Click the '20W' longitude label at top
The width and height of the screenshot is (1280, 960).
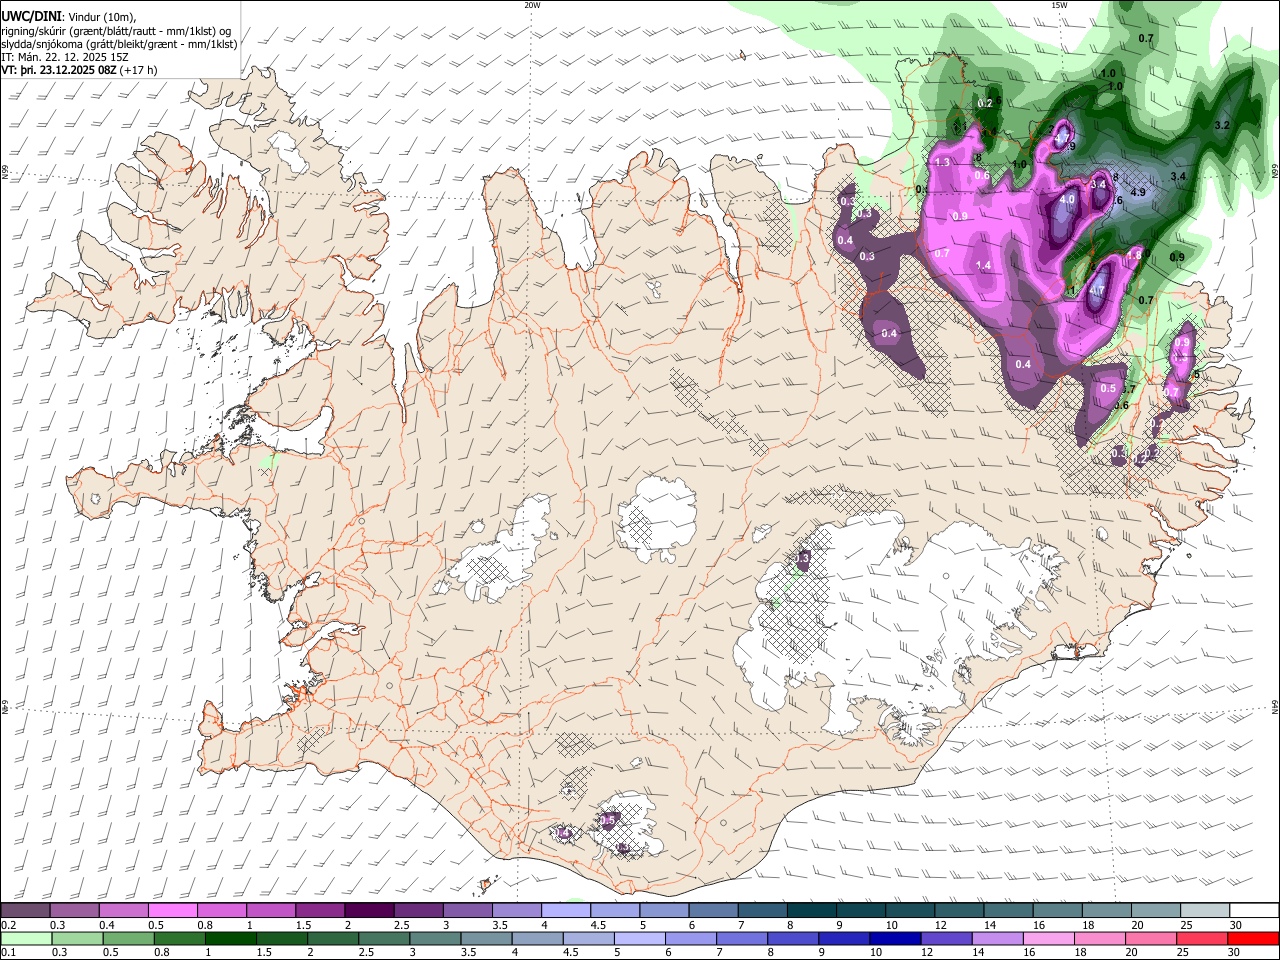tap(532, 4)
